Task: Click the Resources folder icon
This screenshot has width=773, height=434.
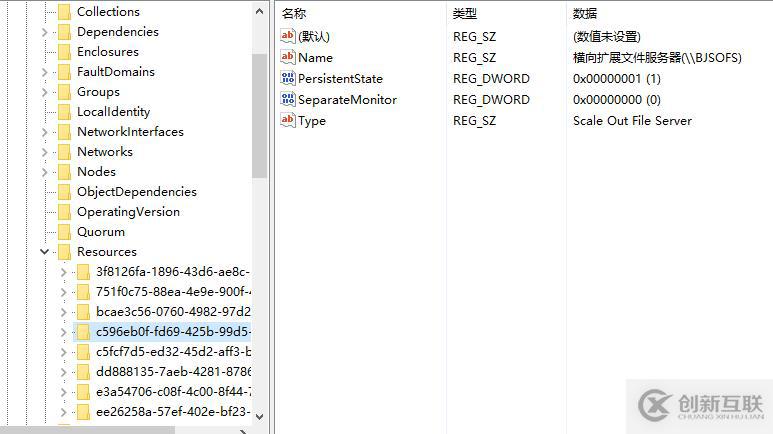Action: (64, 251)
